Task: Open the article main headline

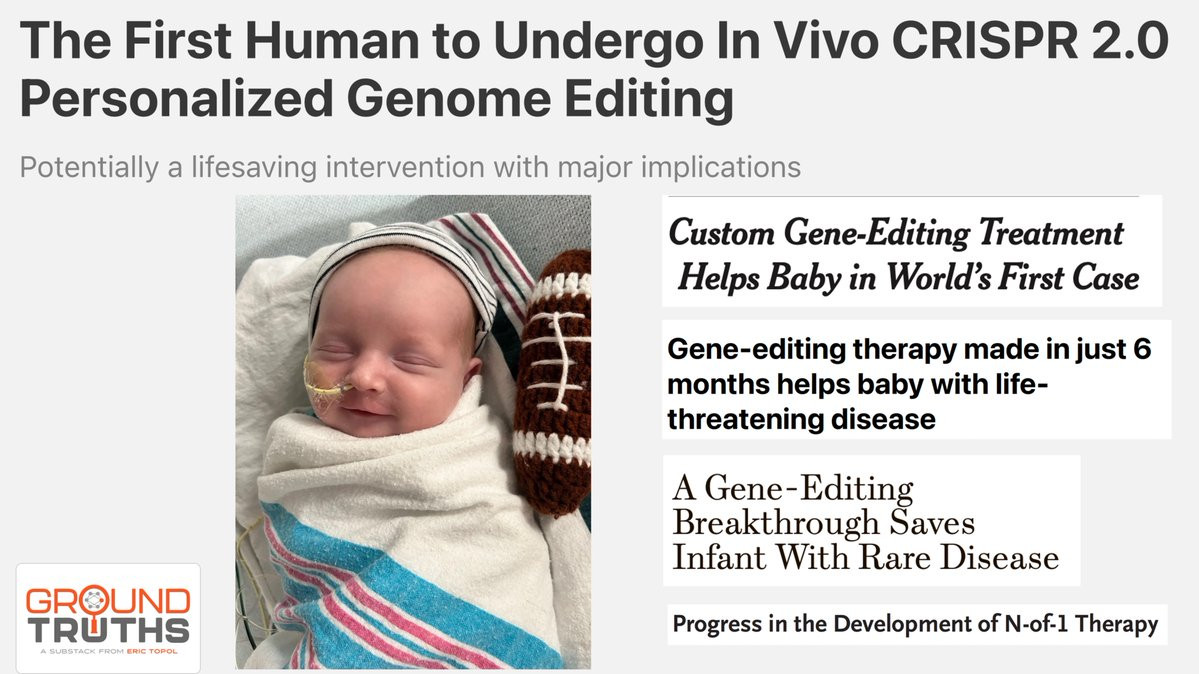Action: [593, 70]
